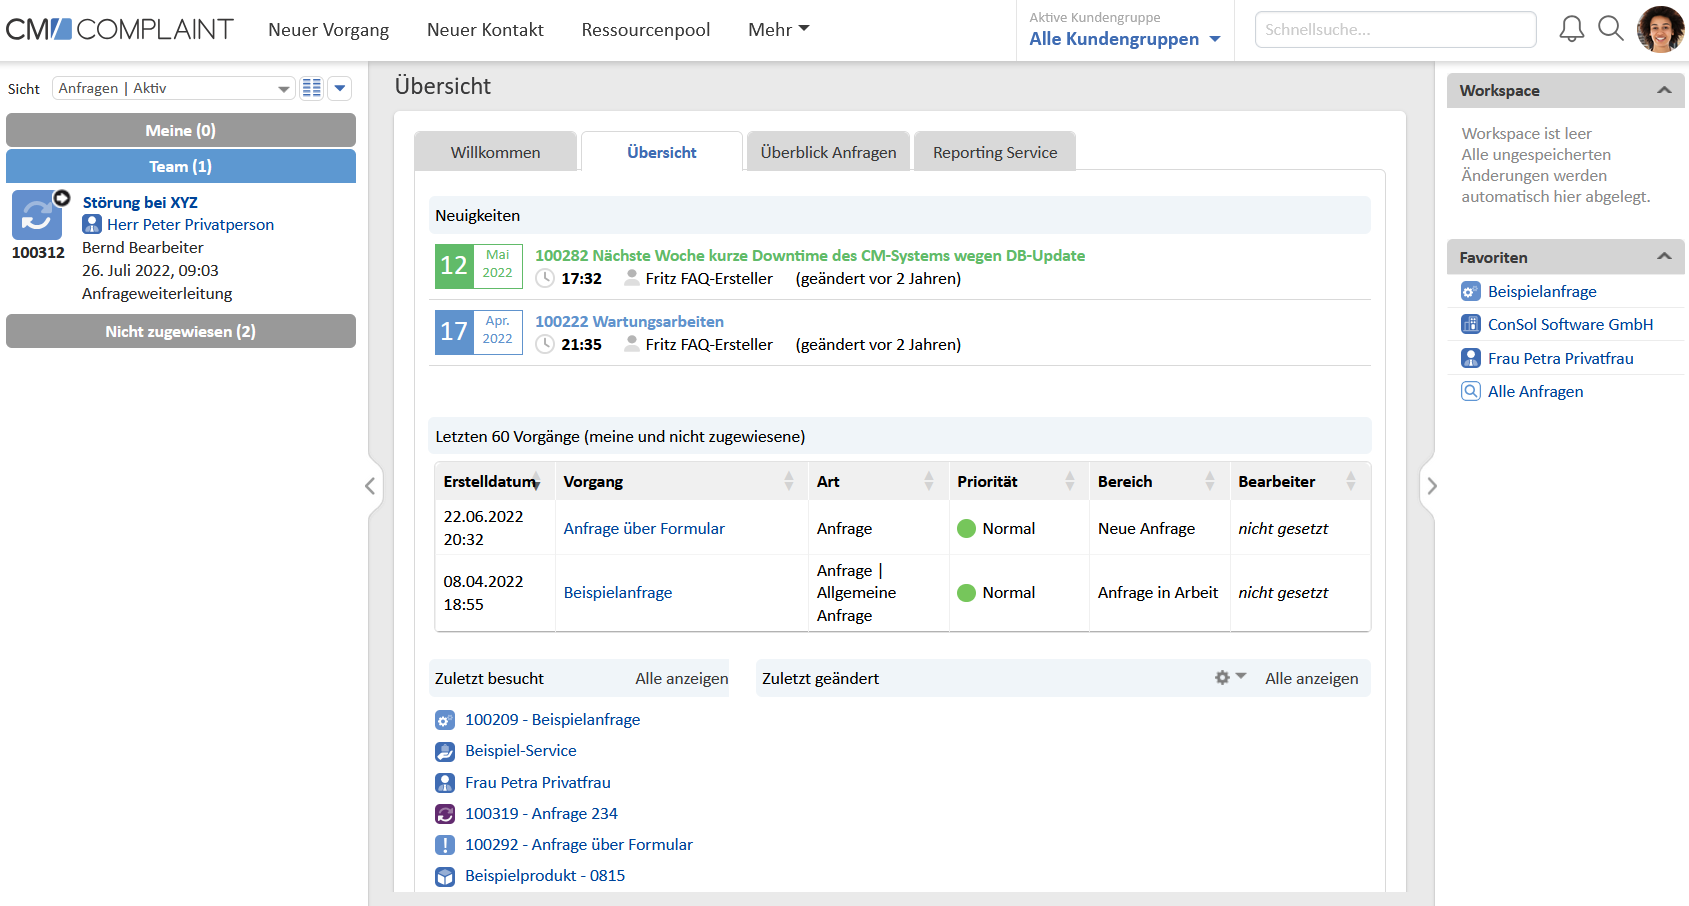Click the Beispielanfrage favorite icon
This screenshot has height=906, width=1689.
tap(1470, 291)
